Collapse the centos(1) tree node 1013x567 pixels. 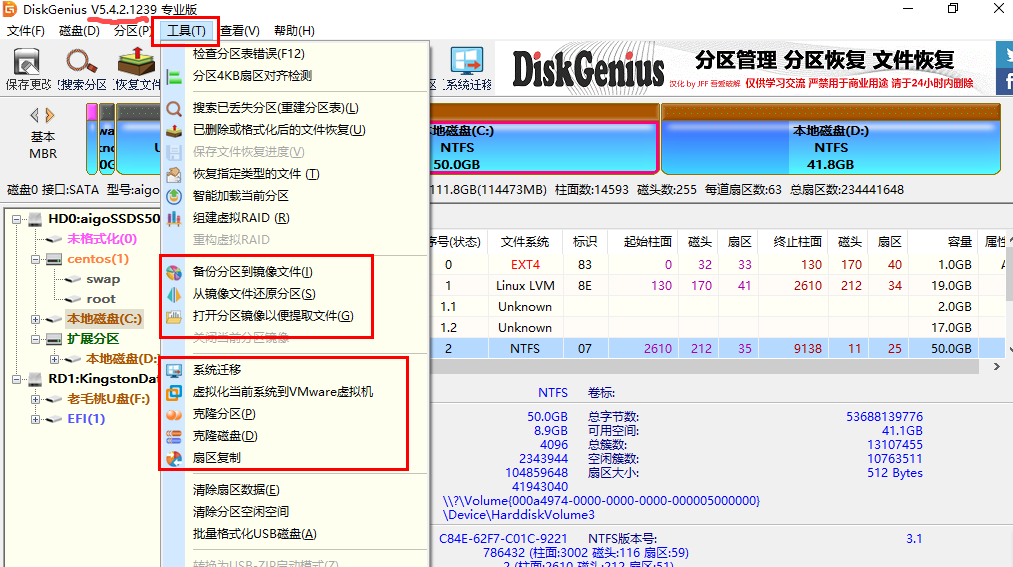point(36,260)
